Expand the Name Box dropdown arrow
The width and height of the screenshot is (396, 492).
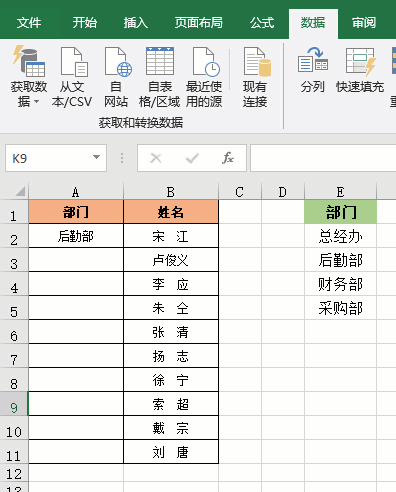click(x=96, y=157)
